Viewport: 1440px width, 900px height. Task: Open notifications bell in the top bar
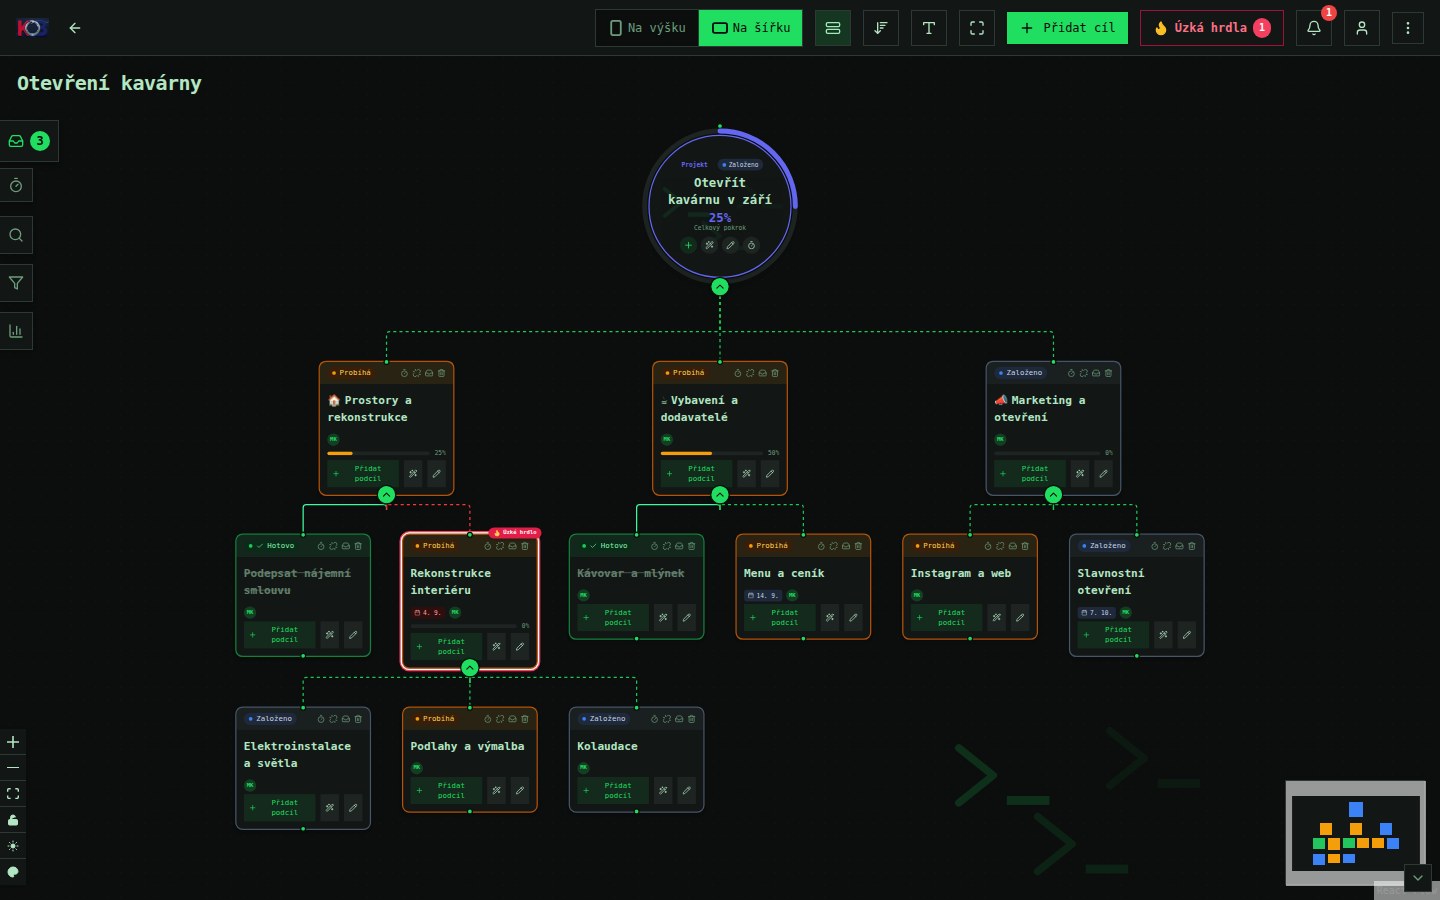1314,28
